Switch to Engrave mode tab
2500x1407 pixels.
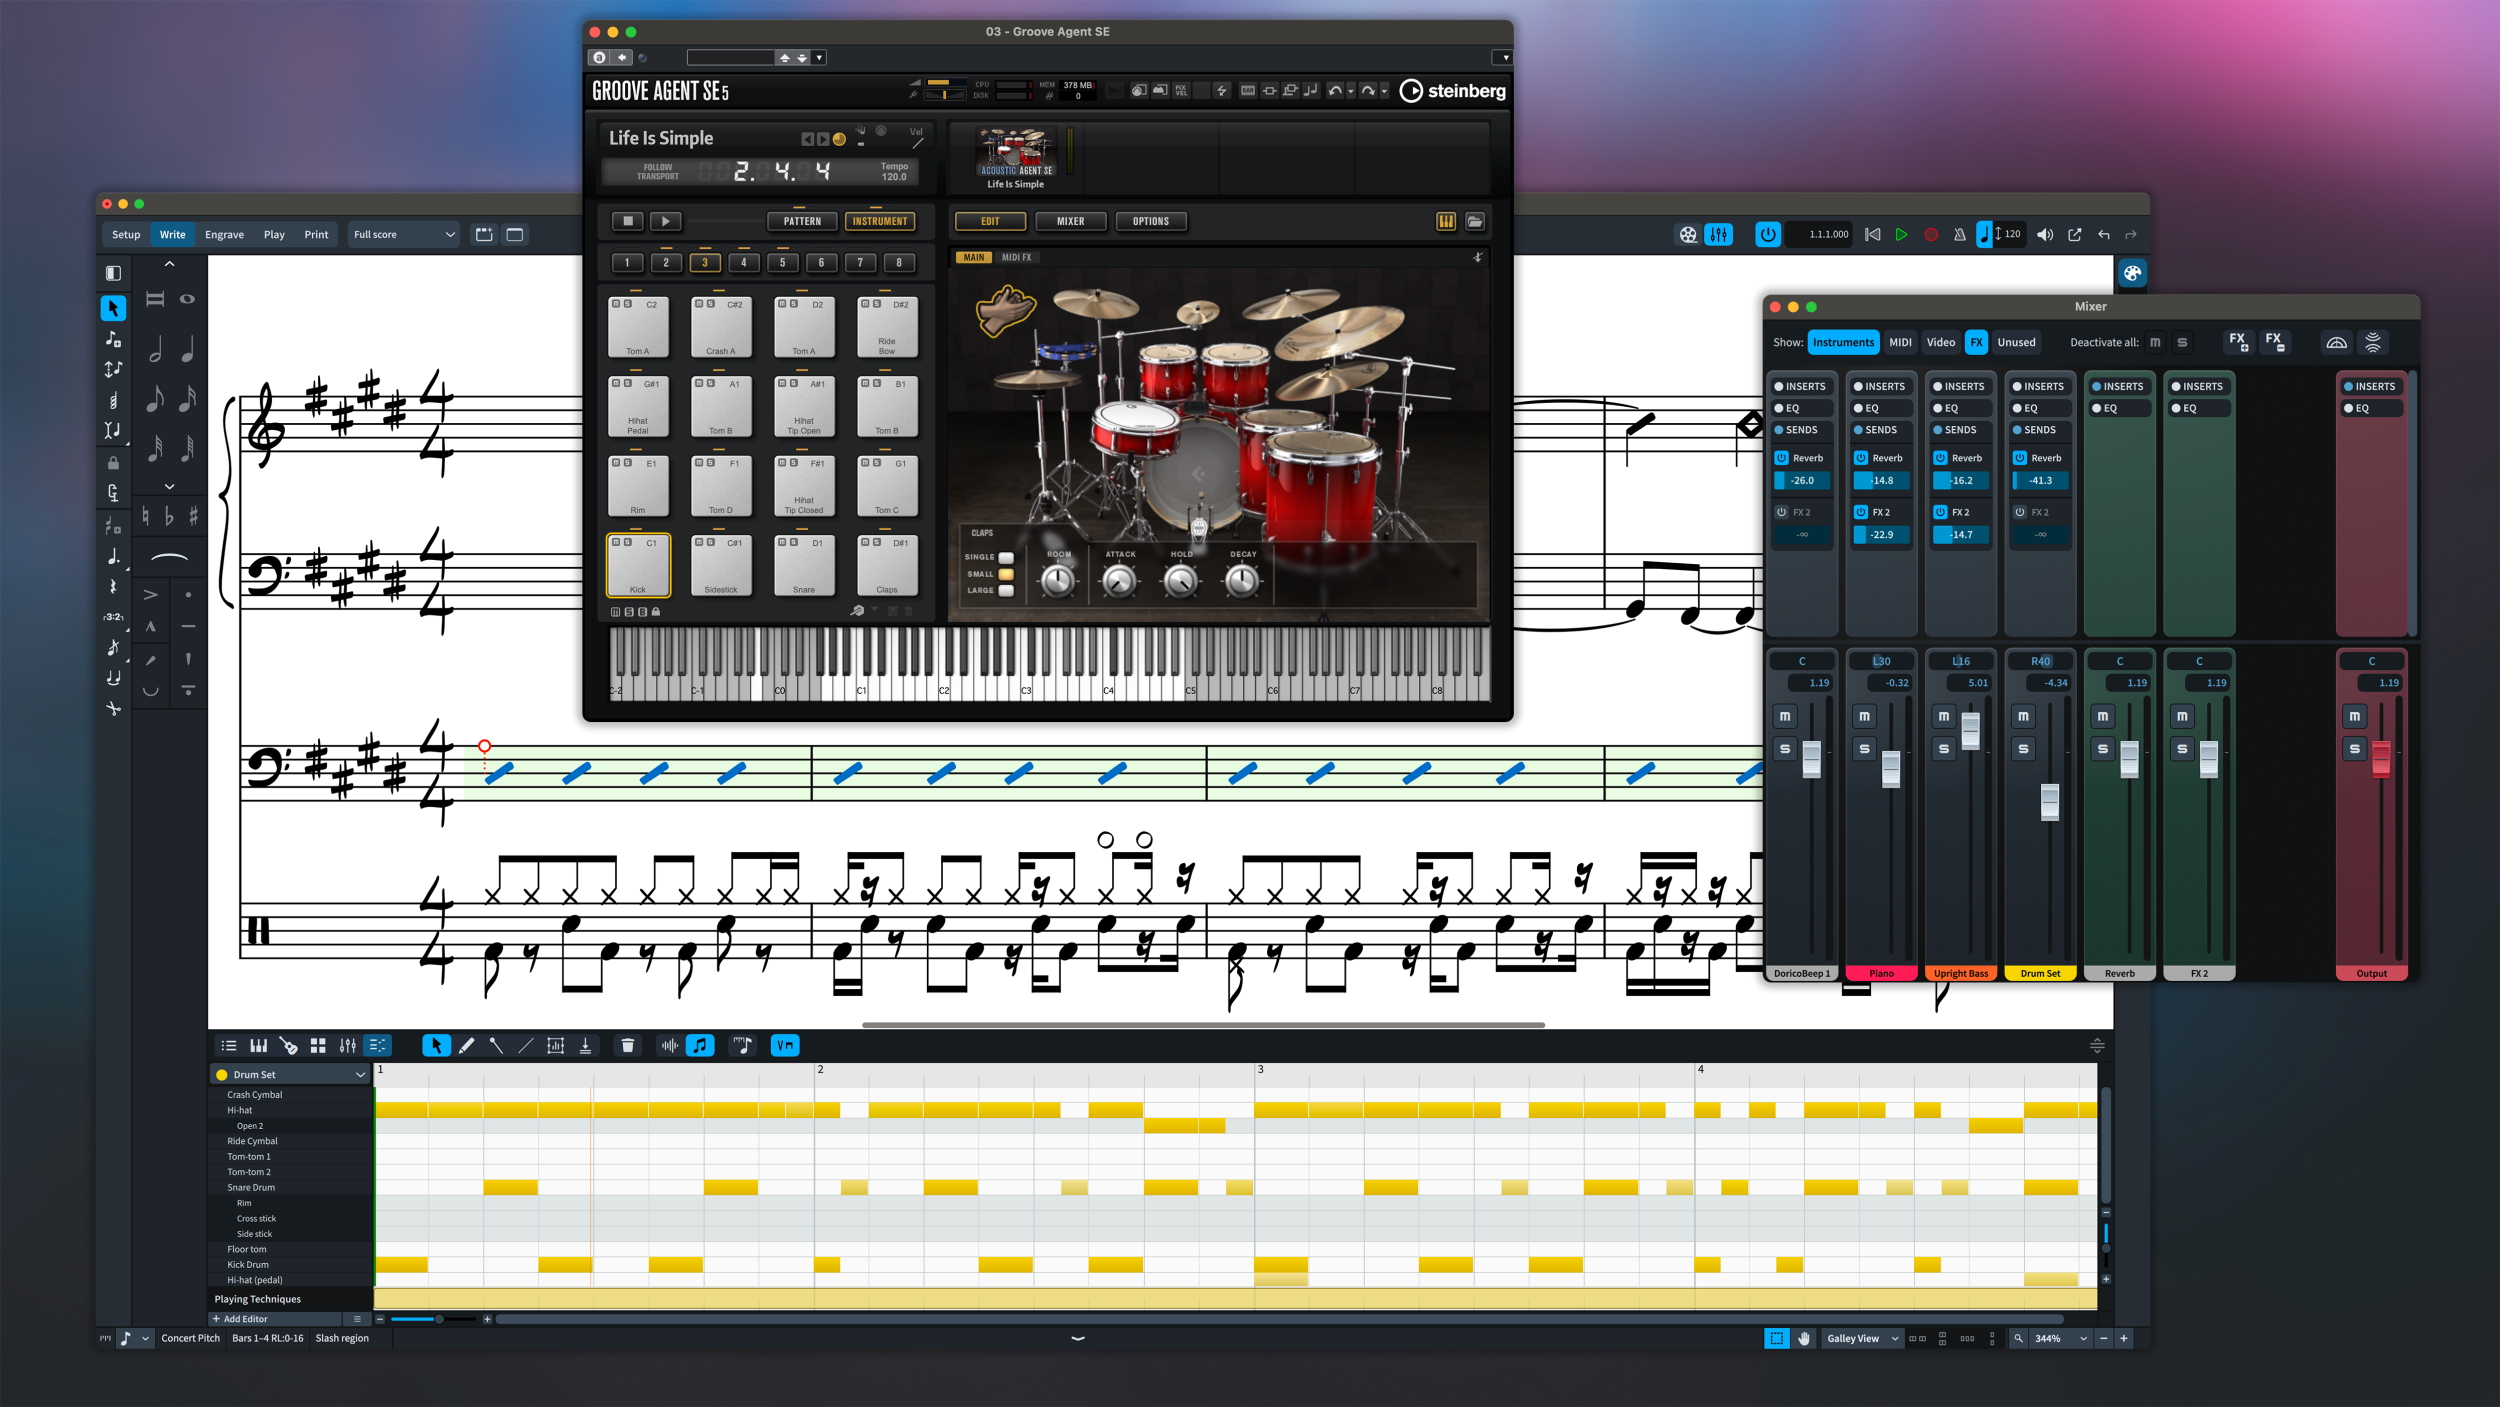pos(224,235)
